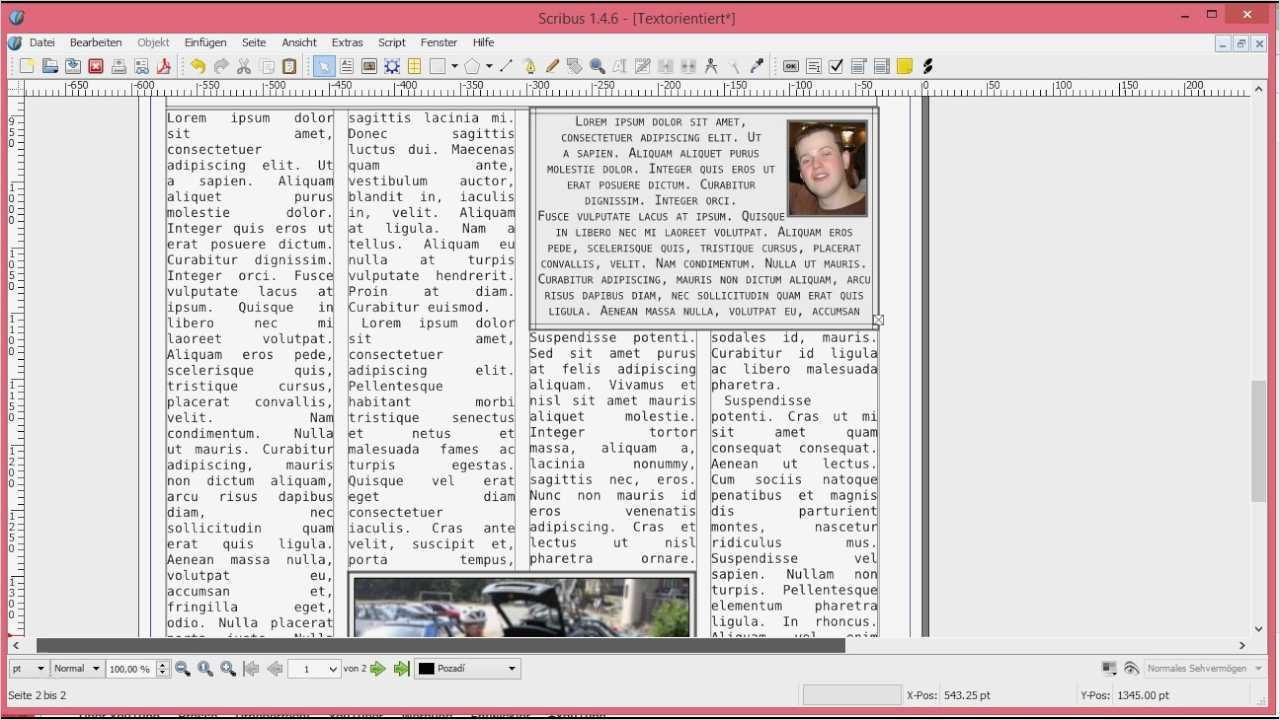
Task: Toggle color management icon in status bar
Action: tap(1131, 668)
